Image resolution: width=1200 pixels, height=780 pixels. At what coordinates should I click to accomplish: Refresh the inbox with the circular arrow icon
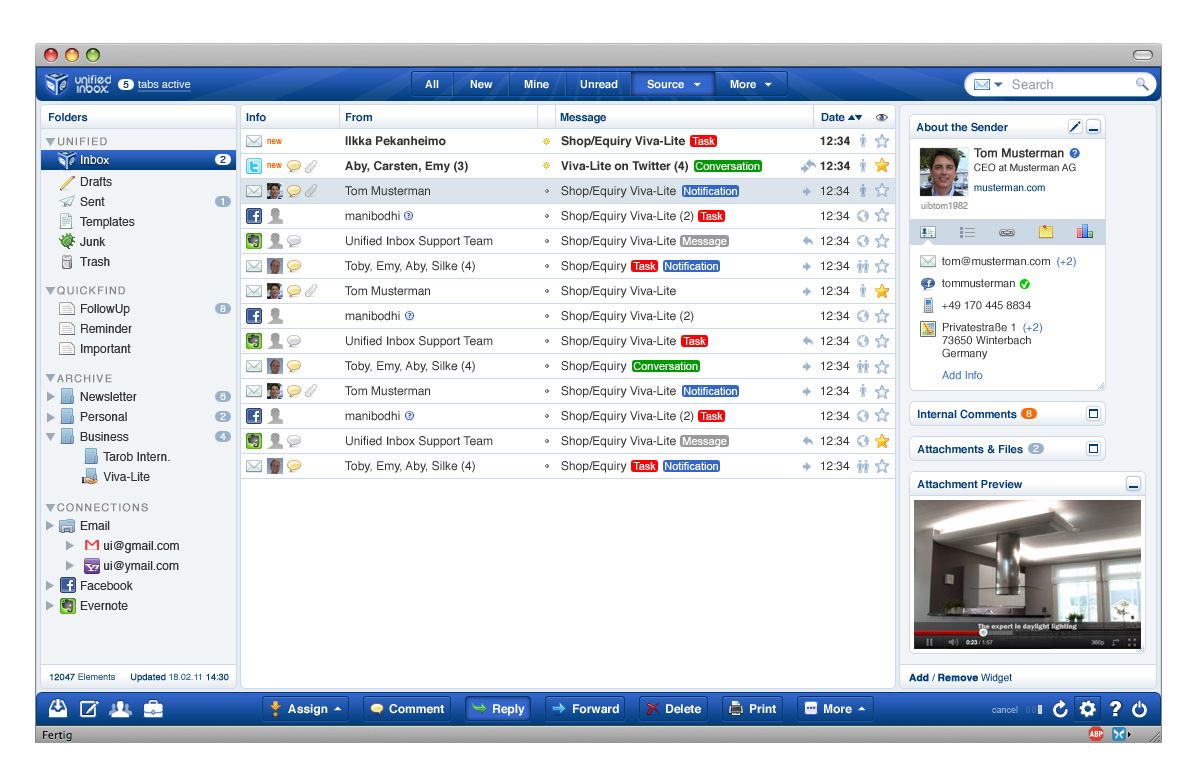point(1062,708)
